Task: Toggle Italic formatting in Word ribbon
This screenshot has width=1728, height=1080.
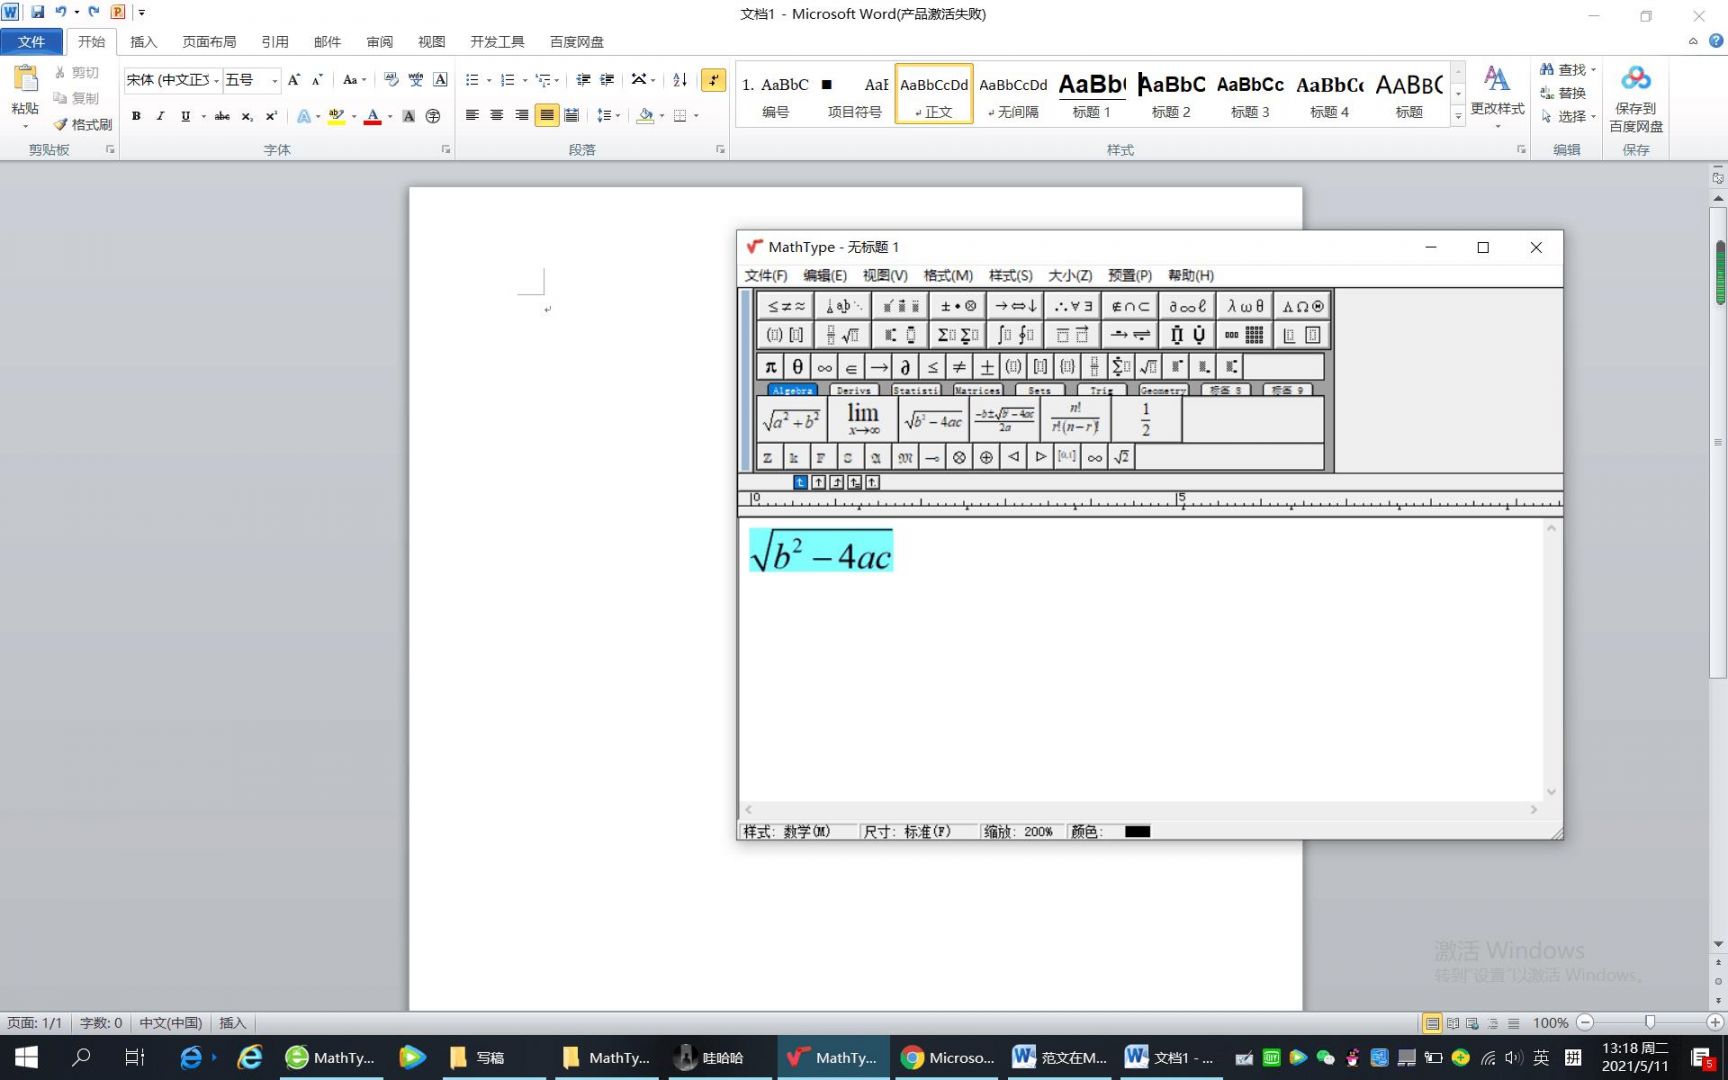Action: point(160,116)
